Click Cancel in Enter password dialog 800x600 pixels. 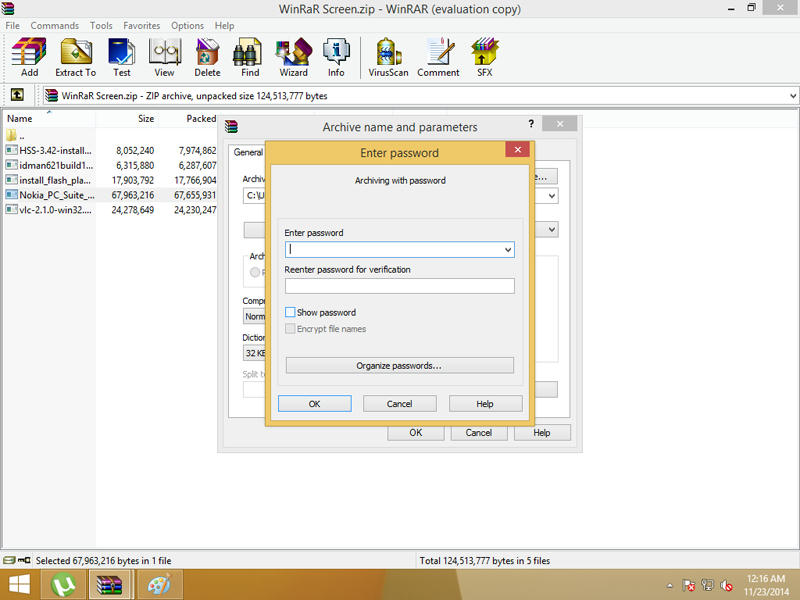point(399,404)
